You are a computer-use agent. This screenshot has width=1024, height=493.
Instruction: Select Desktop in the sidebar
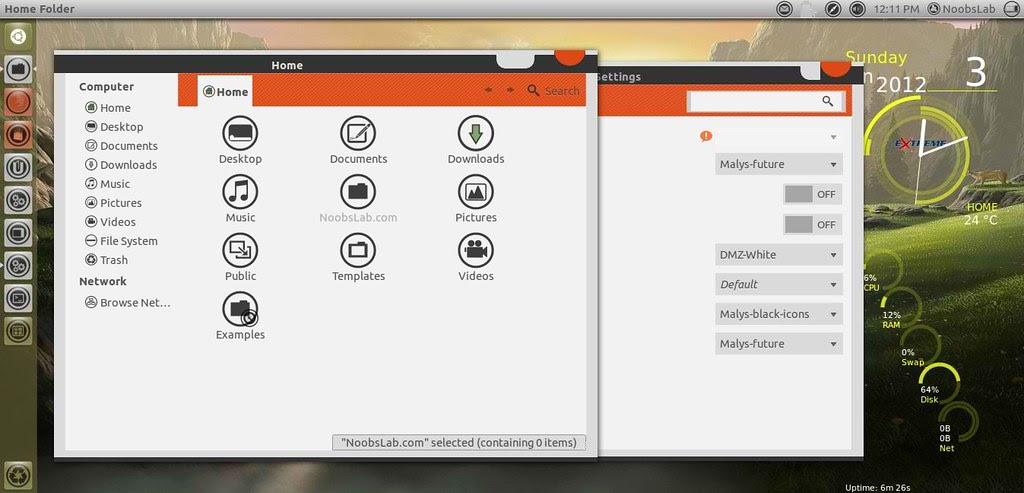point(114,127)
